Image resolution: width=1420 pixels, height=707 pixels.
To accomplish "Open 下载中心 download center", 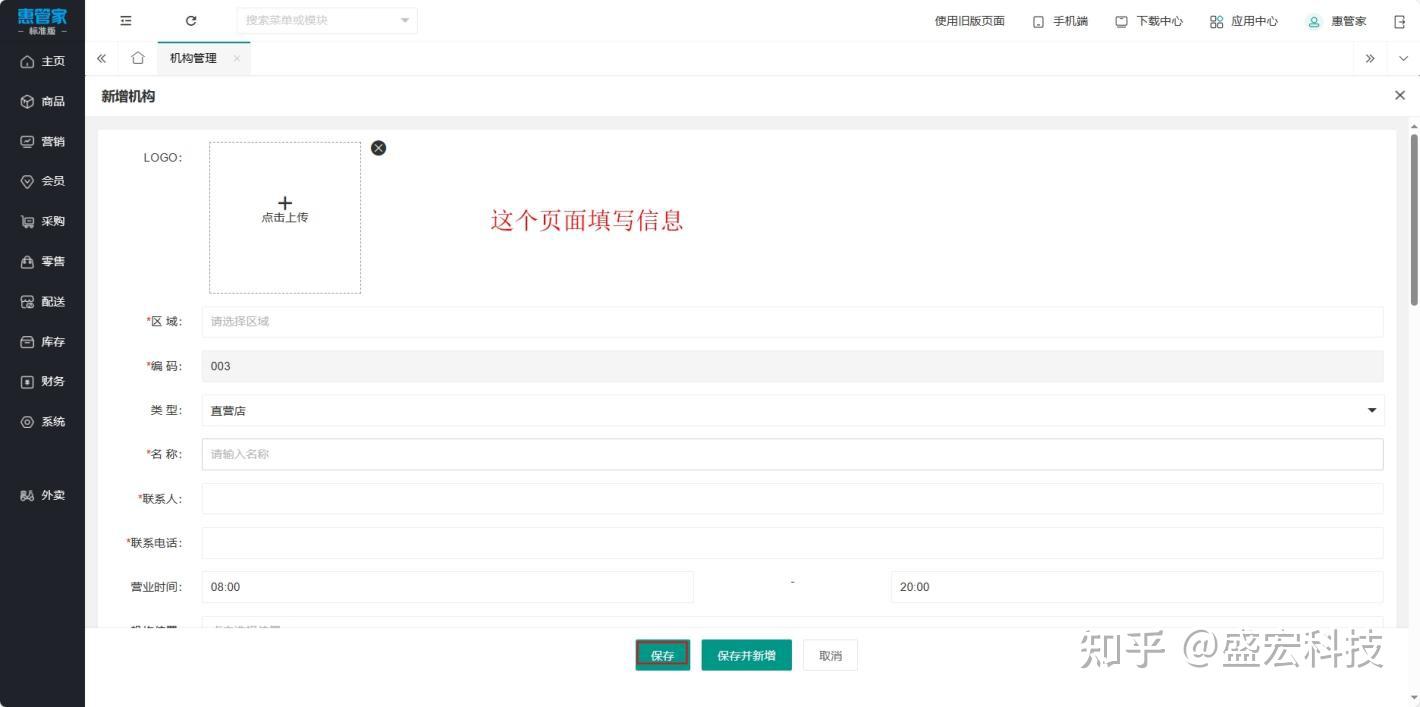I will 1149,21.
